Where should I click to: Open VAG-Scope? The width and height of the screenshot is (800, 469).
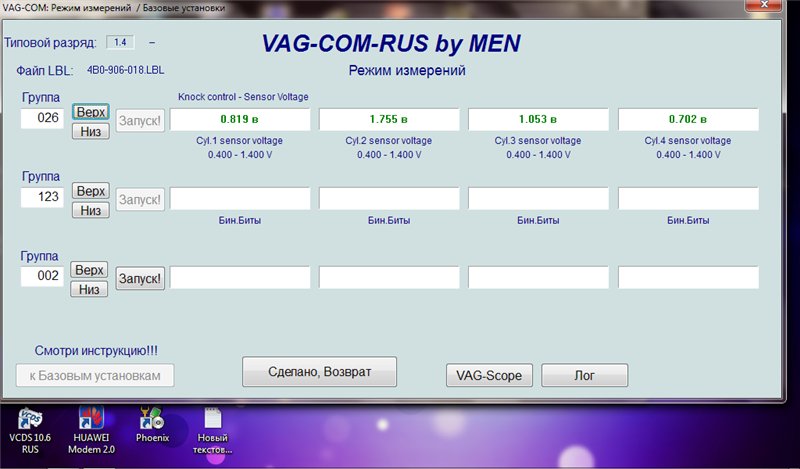489,376
